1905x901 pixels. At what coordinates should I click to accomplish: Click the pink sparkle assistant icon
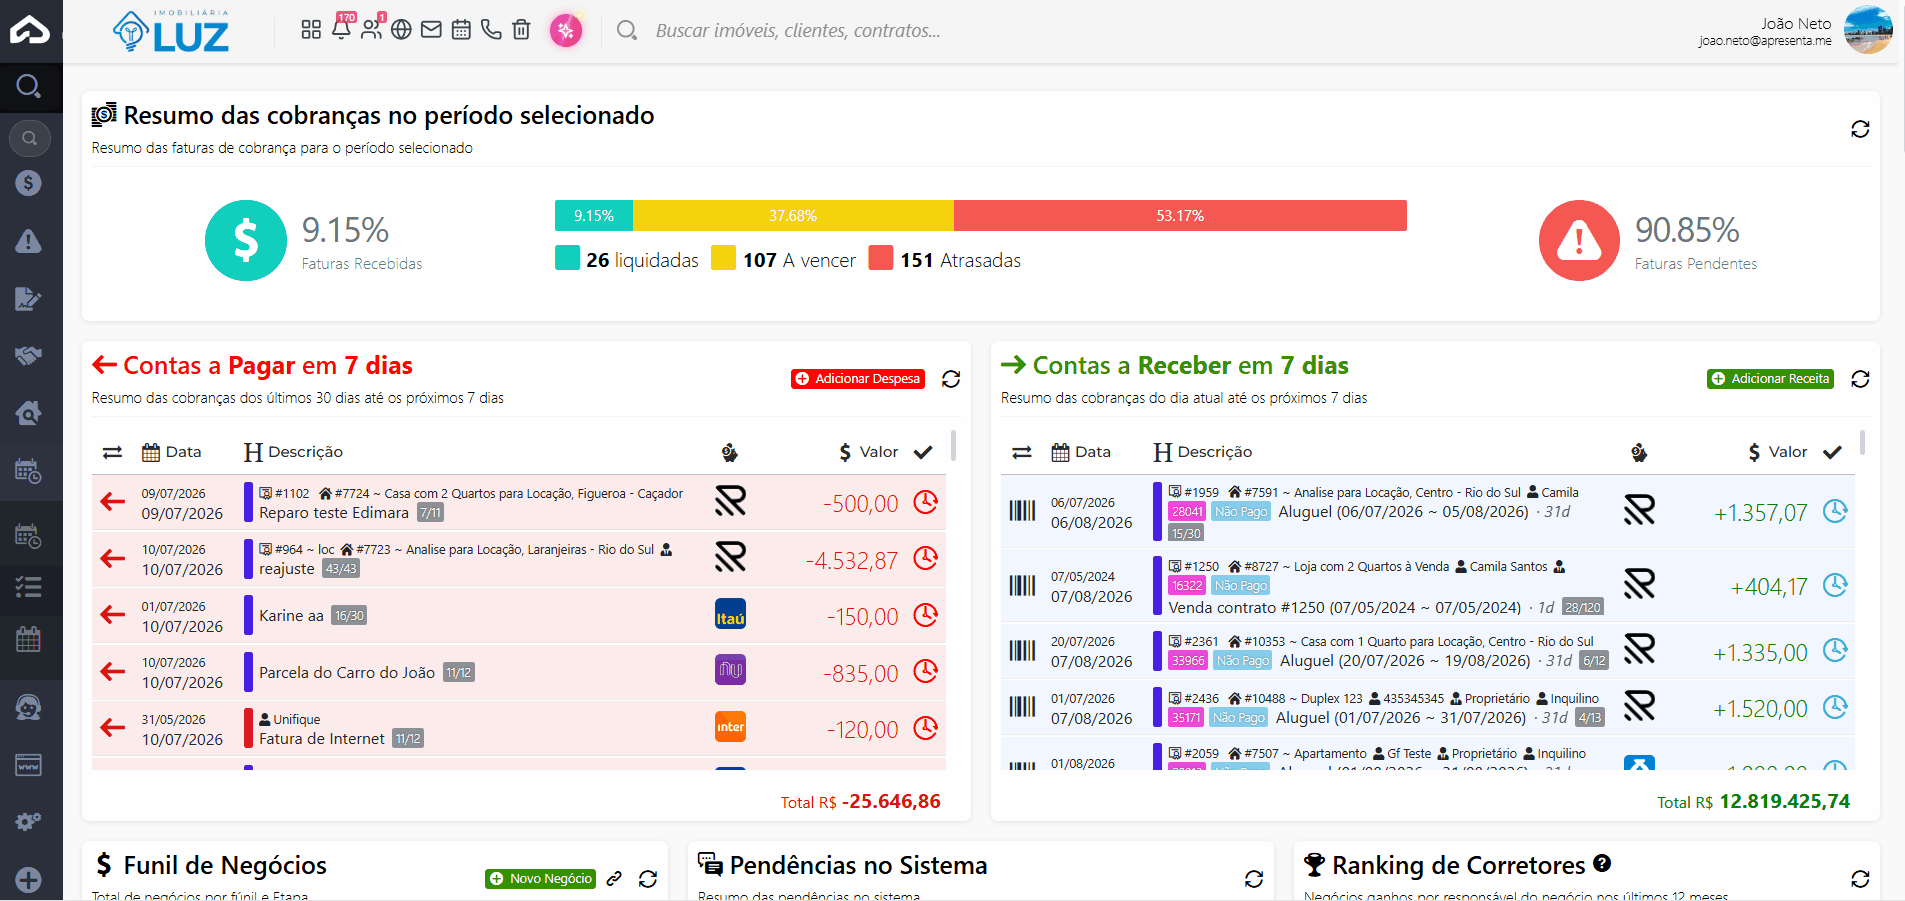click(566, 30)
